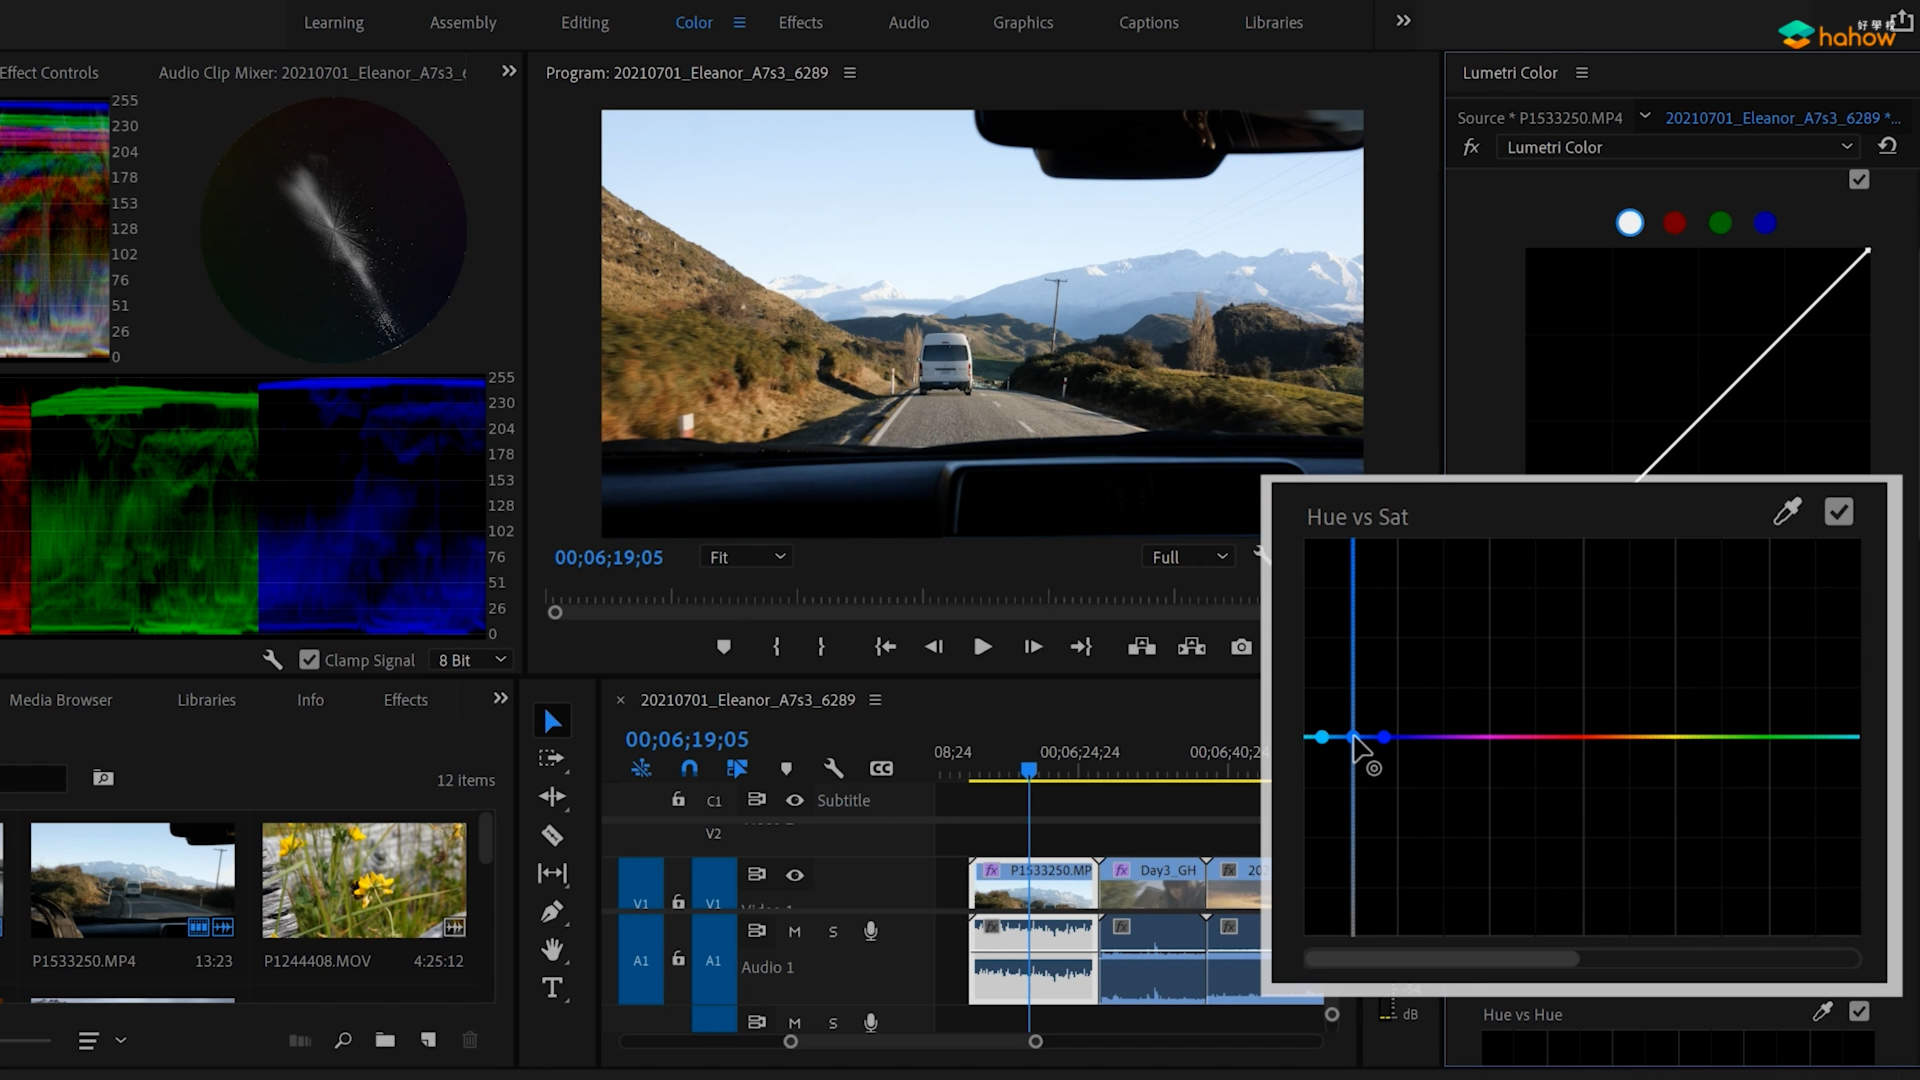1920x1080 pixels.
Task: Open the 8 Bit scope dropdown
Action: tap(472, 660)
